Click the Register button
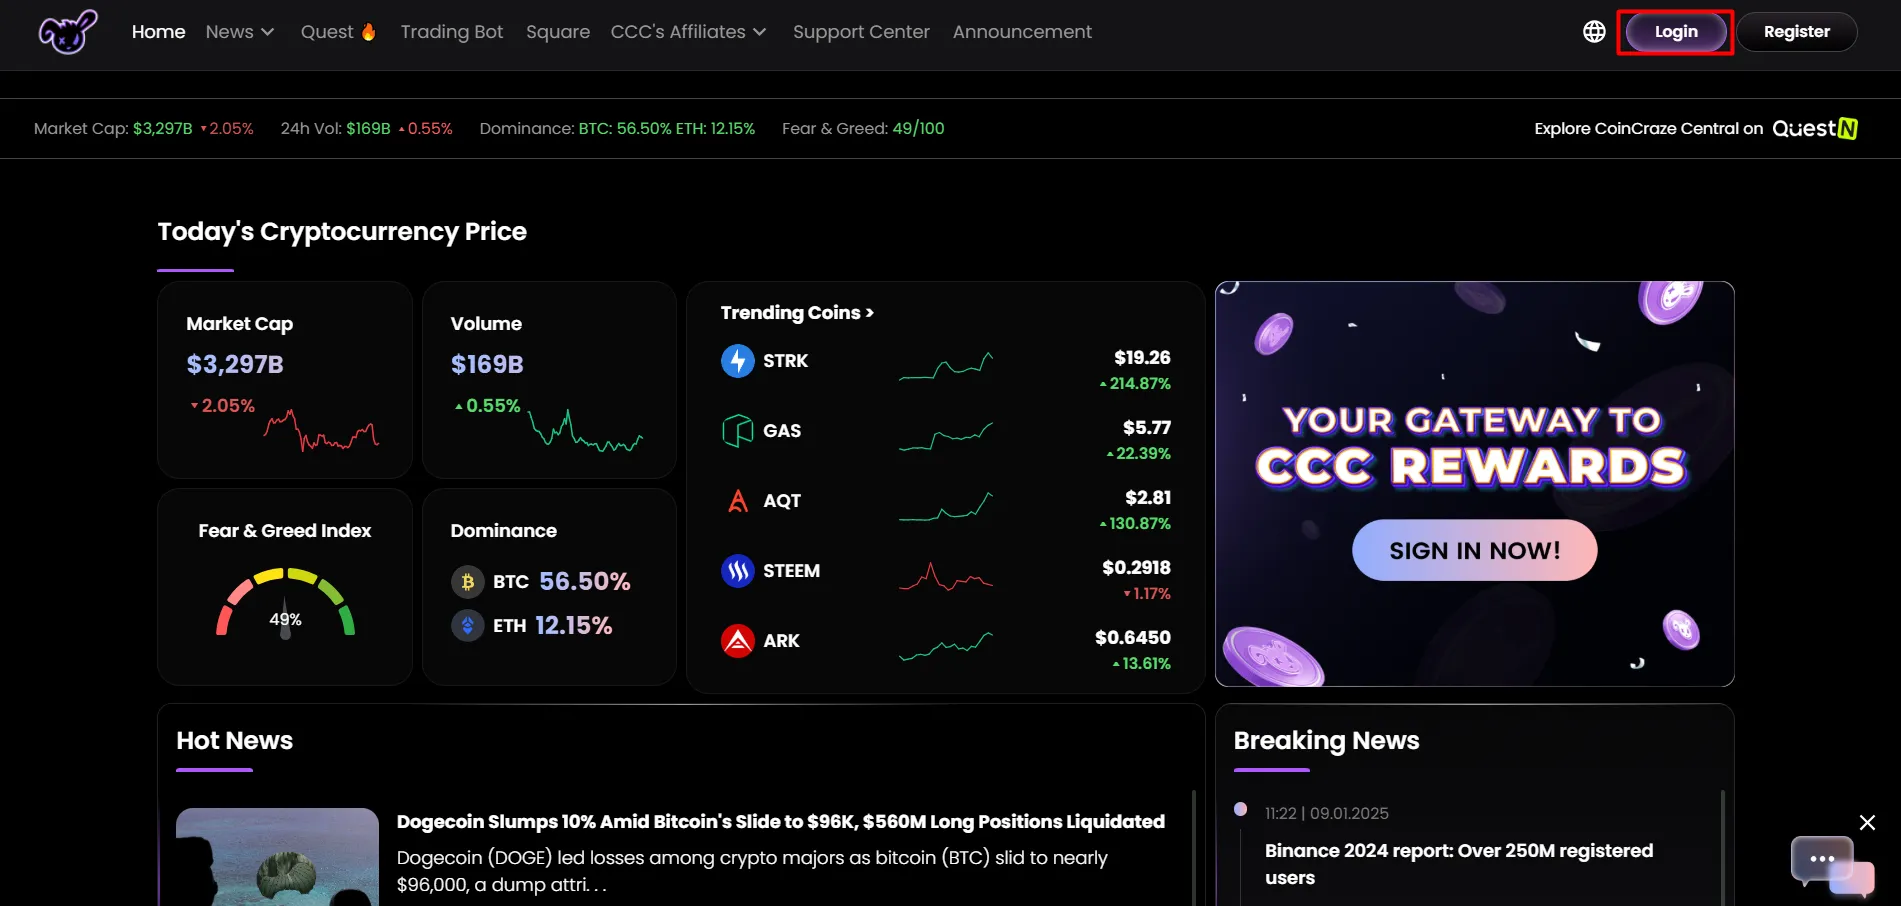 [1796, 32]
